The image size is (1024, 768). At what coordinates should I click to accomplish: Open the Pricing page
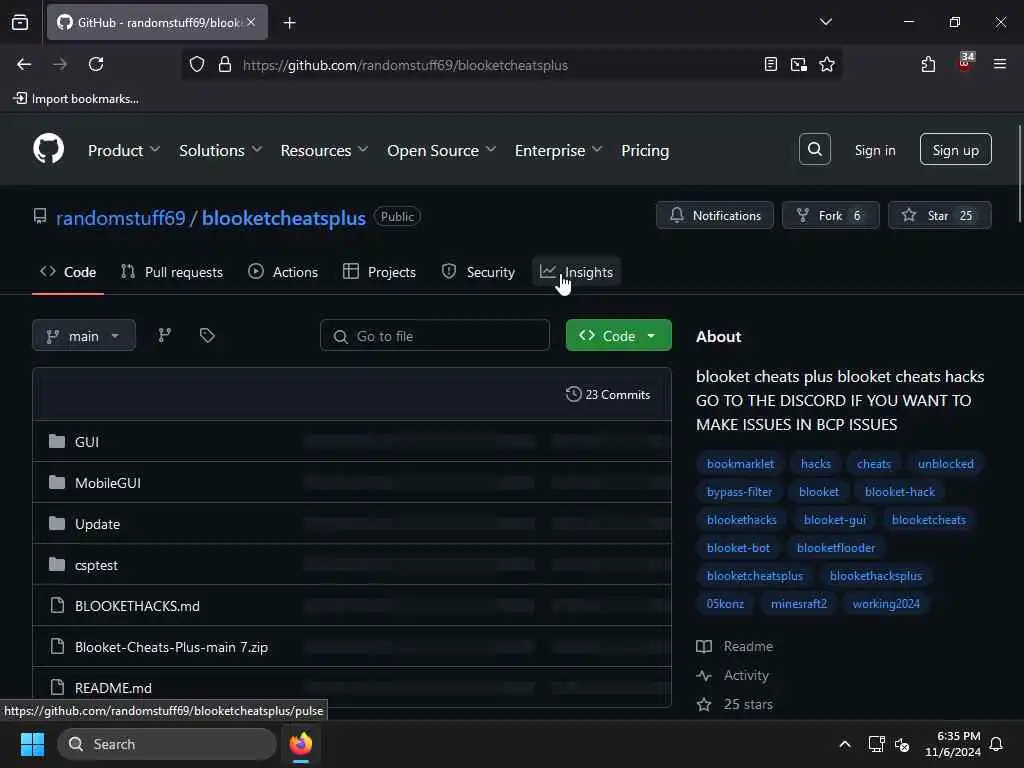coord(645,150)
